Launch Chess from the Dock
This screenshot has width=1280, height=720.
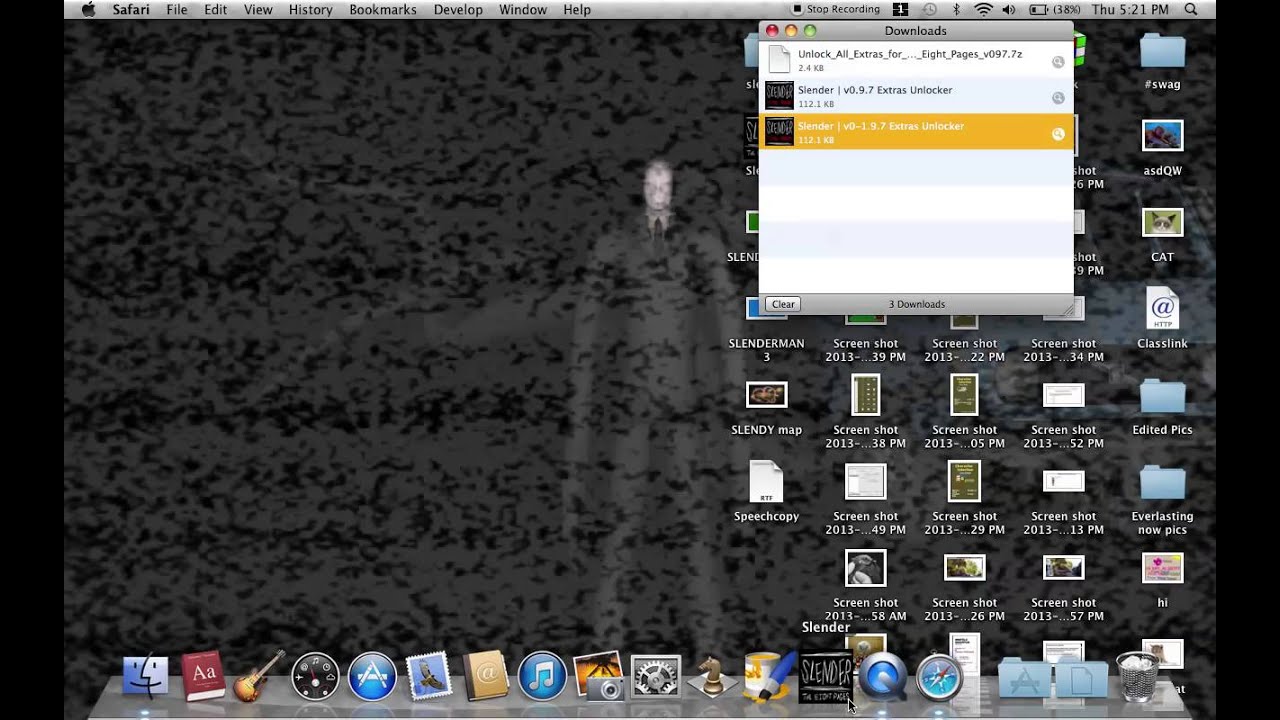coord(712,677)
